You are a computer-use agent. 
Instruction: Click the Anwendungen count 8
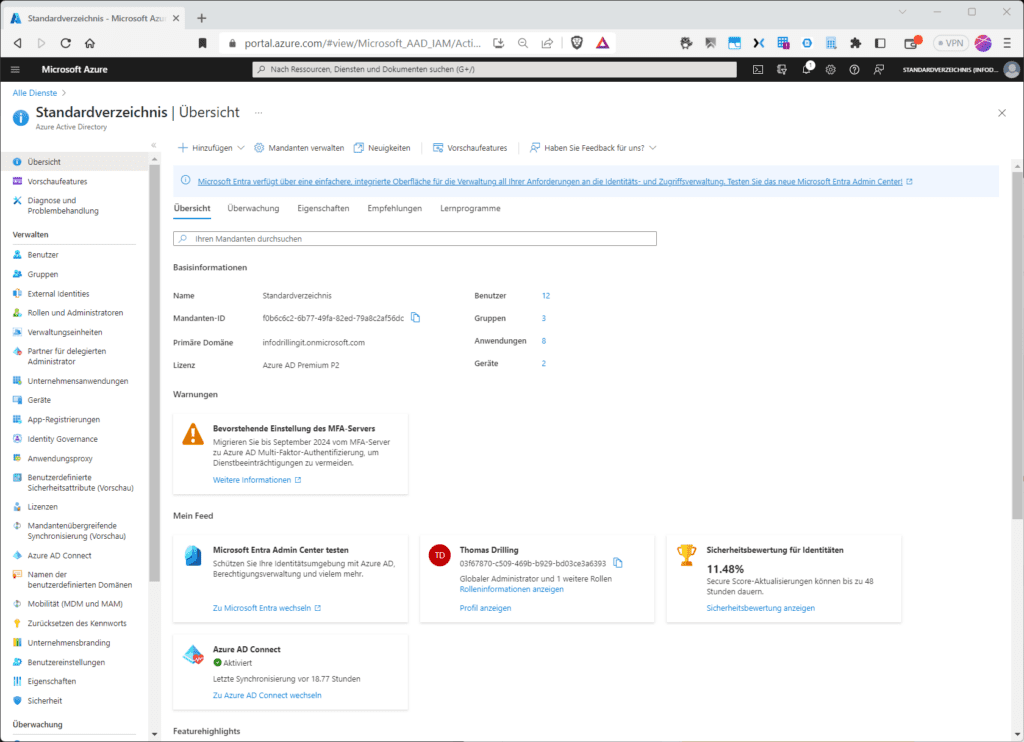click(x=543, y=341)
